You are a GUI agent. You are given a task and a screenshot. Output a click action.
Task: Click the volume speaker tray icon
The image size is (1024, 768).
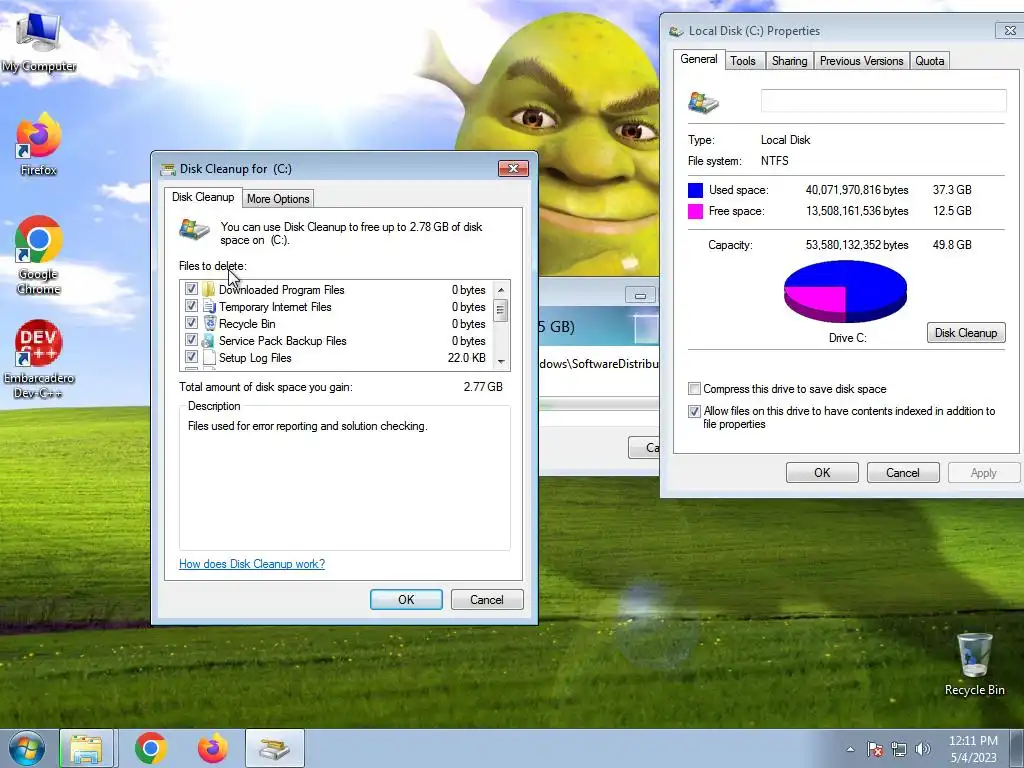tap(923, 749)
